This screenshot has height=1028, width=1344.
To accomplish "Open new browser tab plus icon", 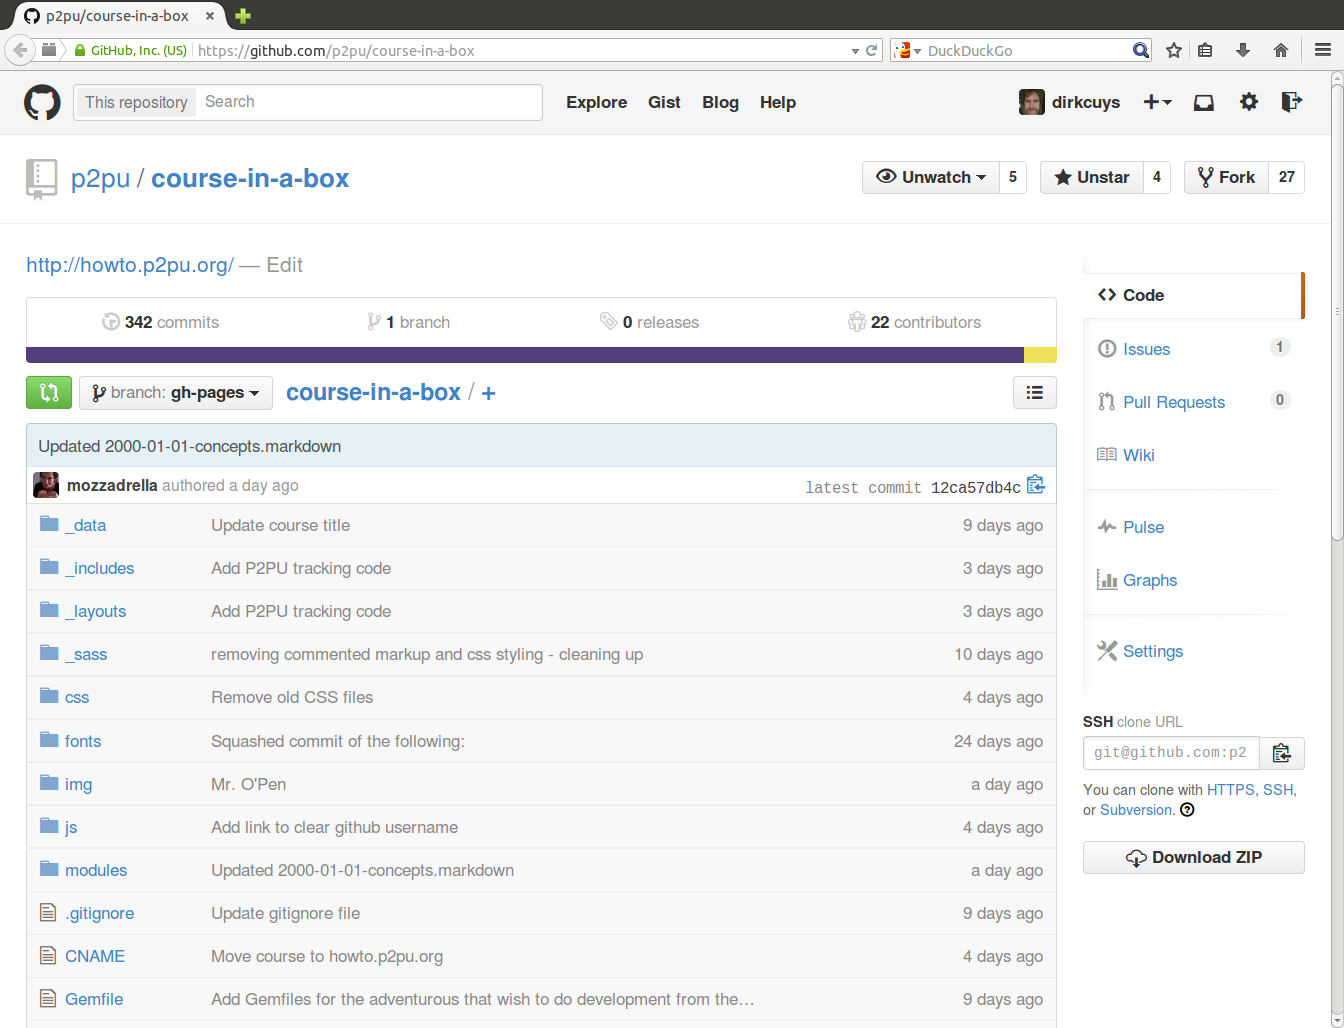I will point(243,16).
